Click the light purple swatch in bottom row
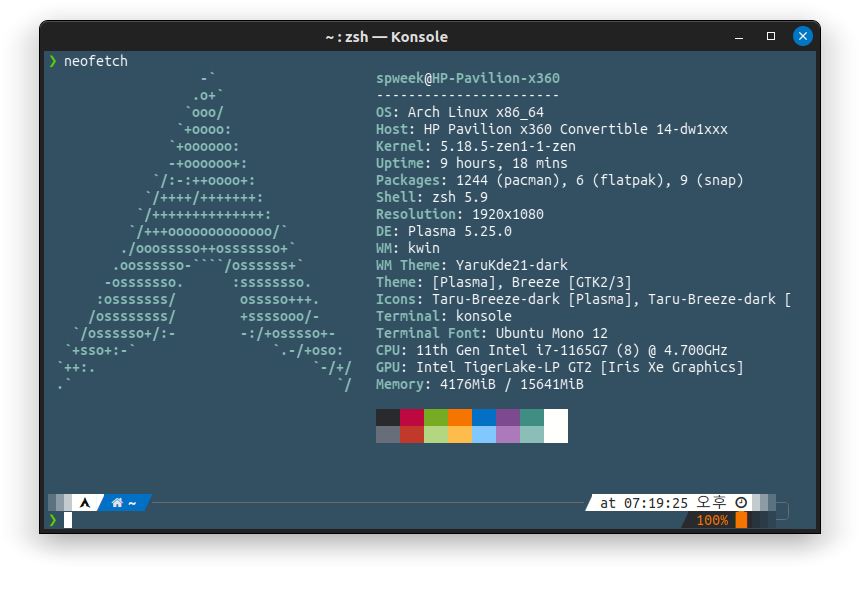The image size is (860, 589). (x=508, y=434)
